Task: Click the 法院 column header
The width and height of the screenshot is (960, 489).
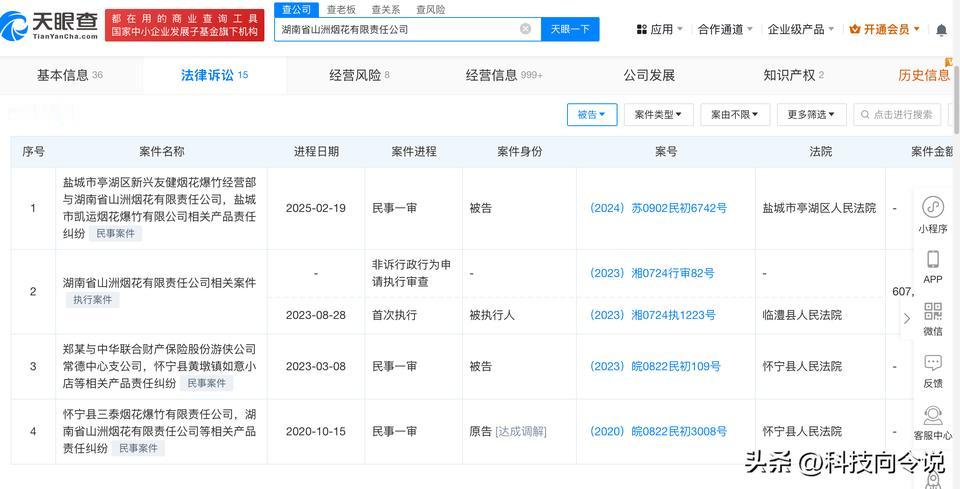Action: coord(820,152)
